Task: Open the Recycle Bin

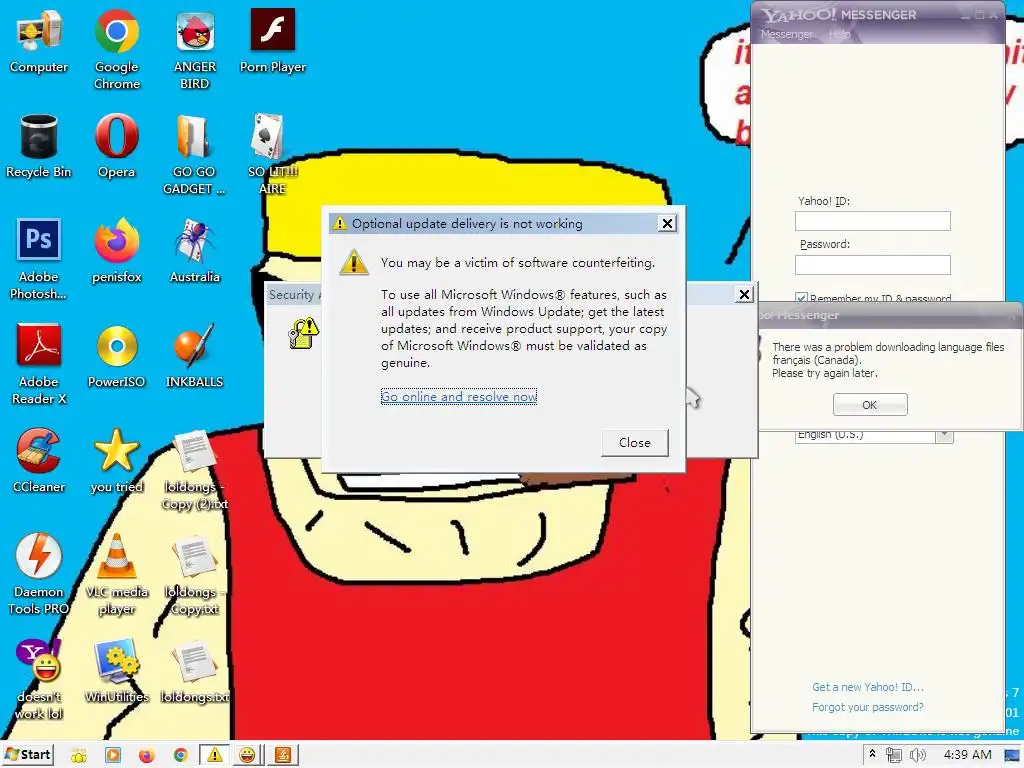Action: [39, 146]
